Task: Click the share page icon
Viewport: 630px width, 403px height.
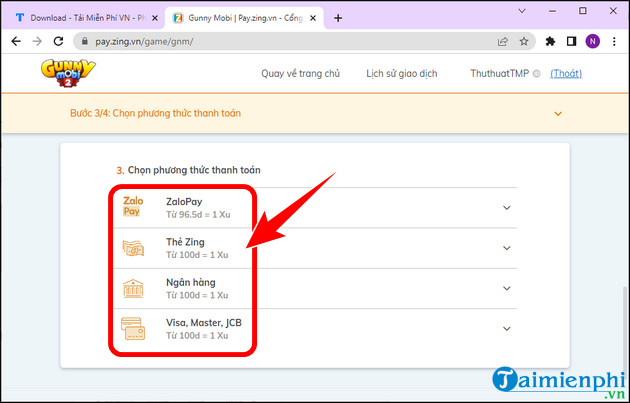Action: [x=503, y=41]
